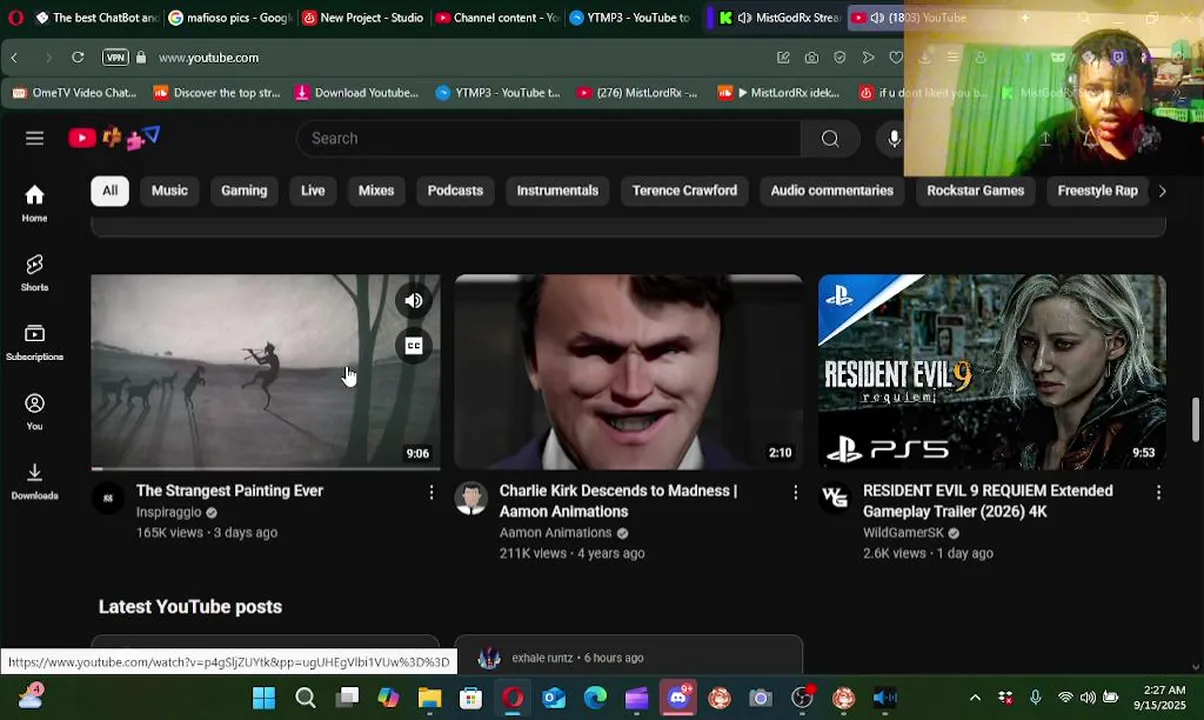The image size is (1204, 720).
Task: Open Windows taskbar search
Action: point(305,698)
